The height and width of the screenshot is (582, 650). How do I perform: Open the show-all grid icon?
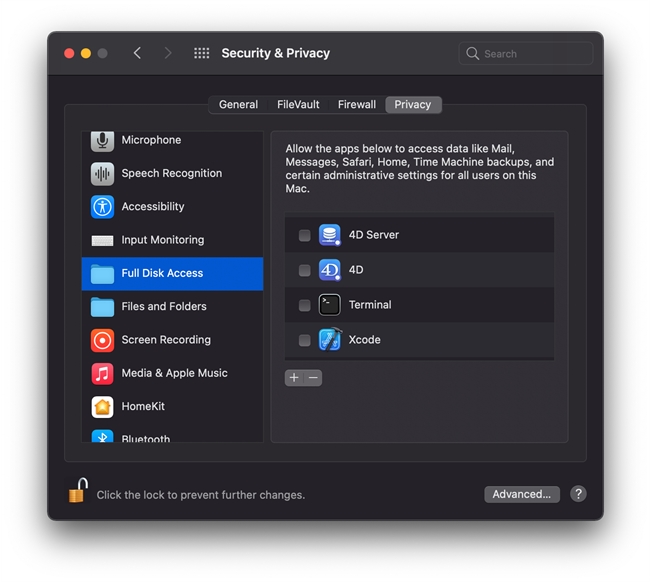pos(201,53)
